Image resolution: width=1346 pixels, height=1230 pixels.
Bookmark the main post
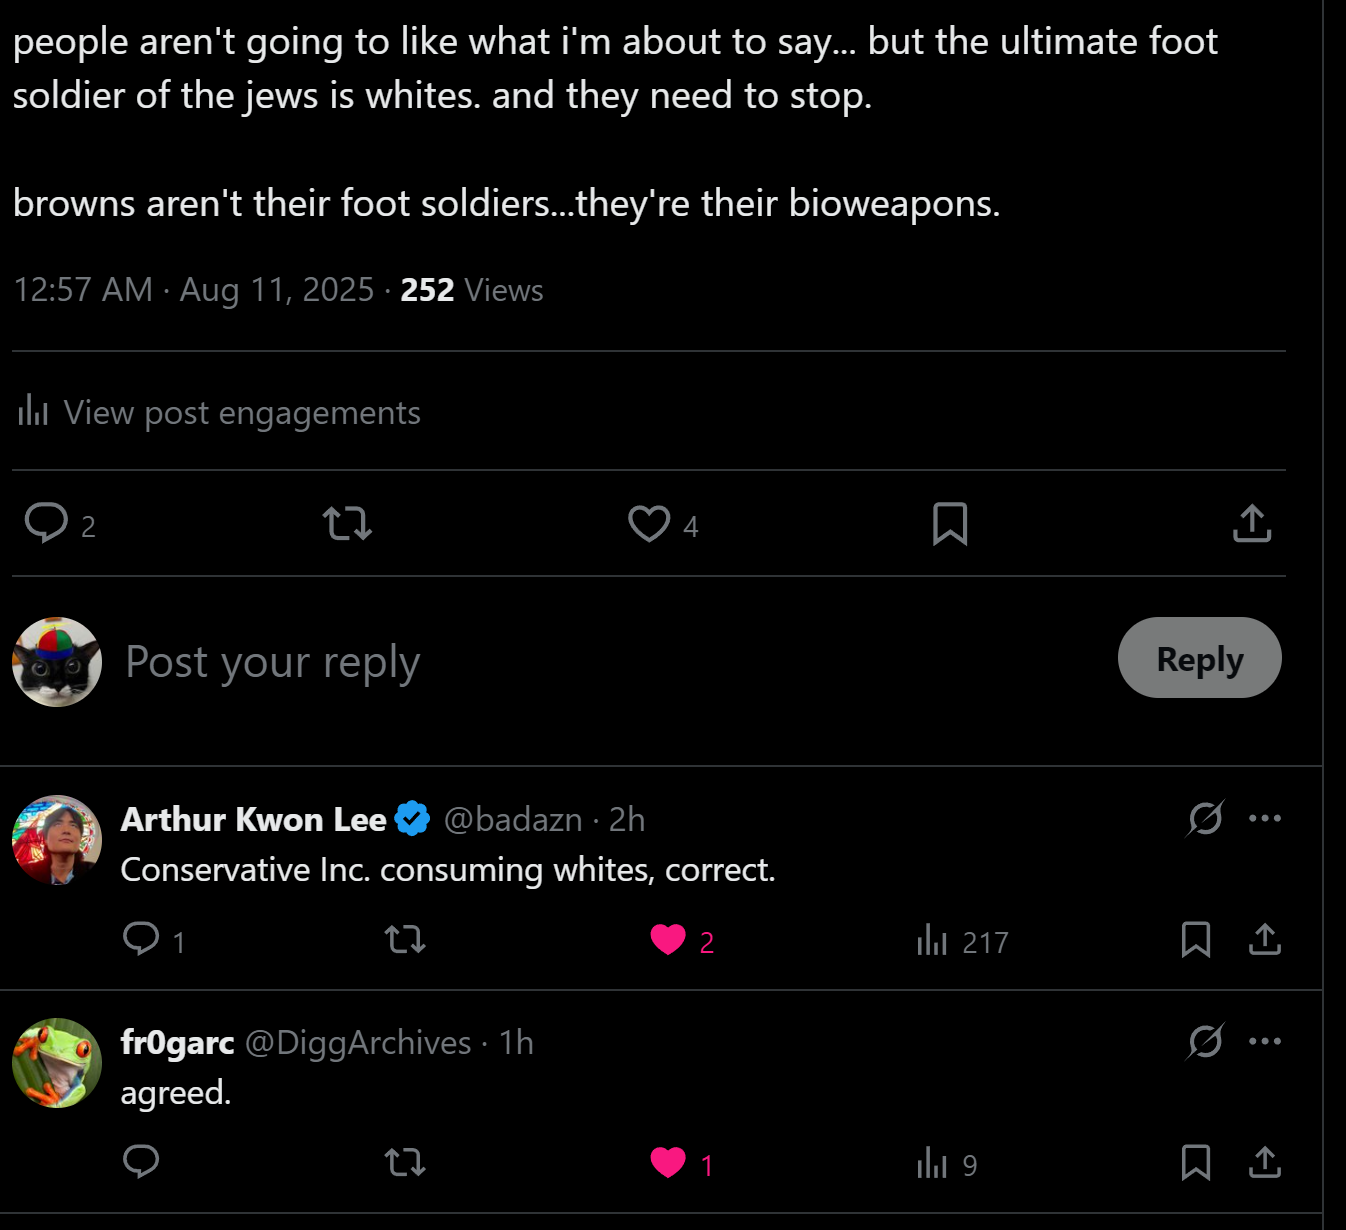(949, 523)
